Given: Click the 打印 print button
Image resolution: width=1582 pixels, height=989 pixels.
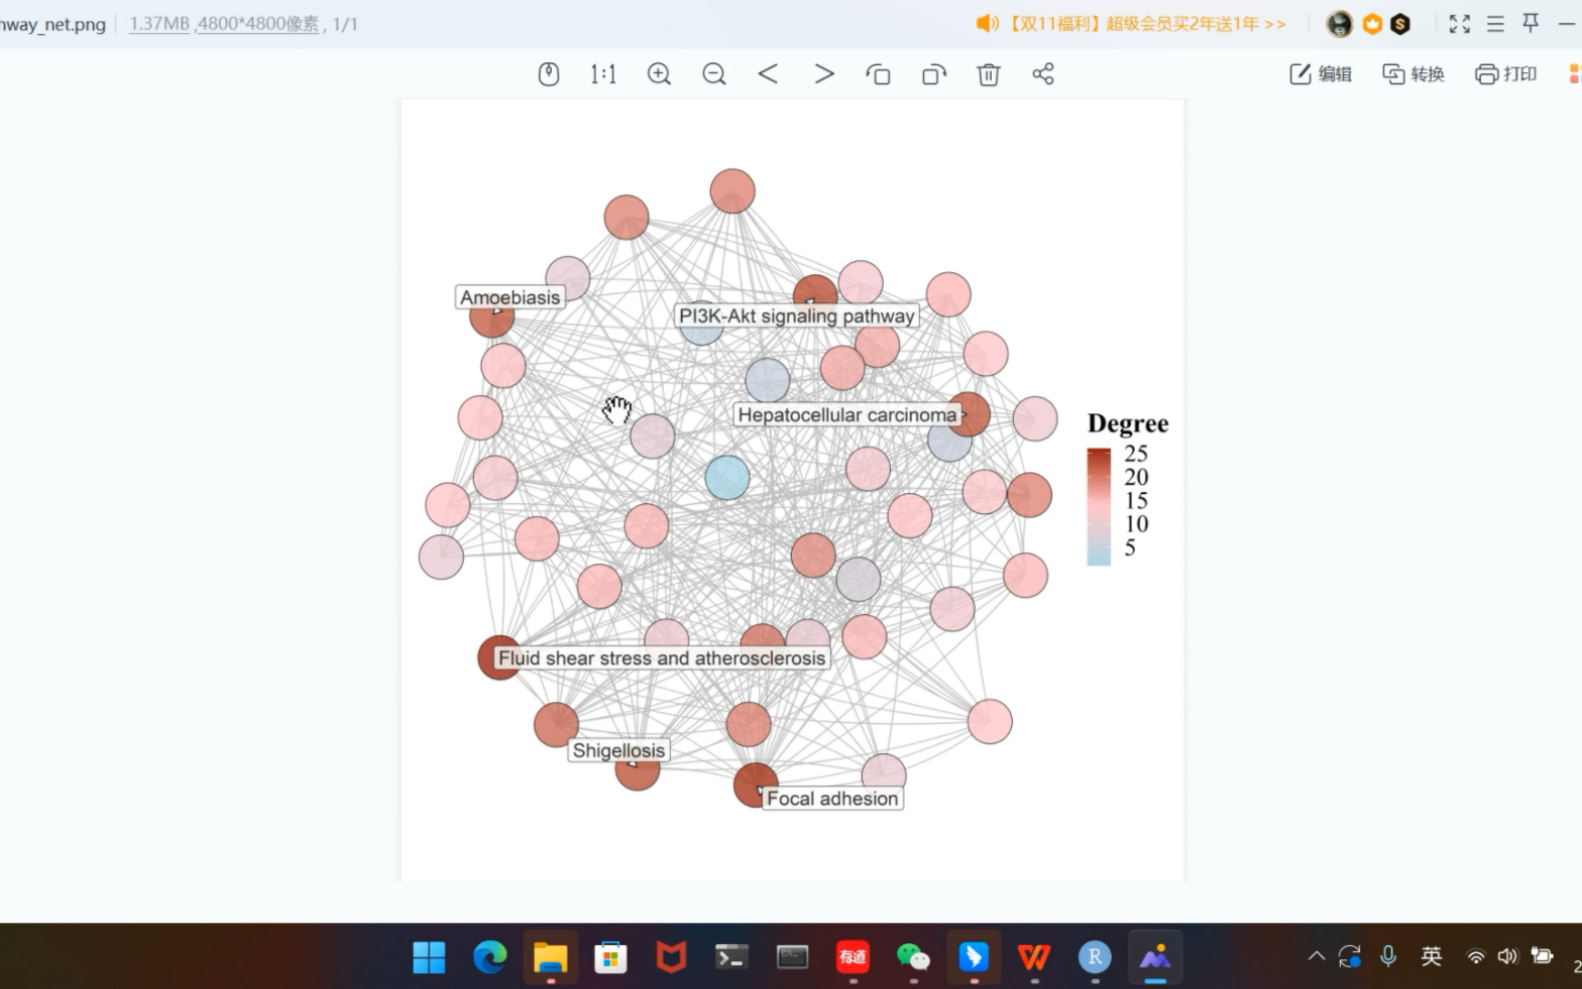Looking at the screenshot, I should pyautogui.click(x=1506, y=74).
